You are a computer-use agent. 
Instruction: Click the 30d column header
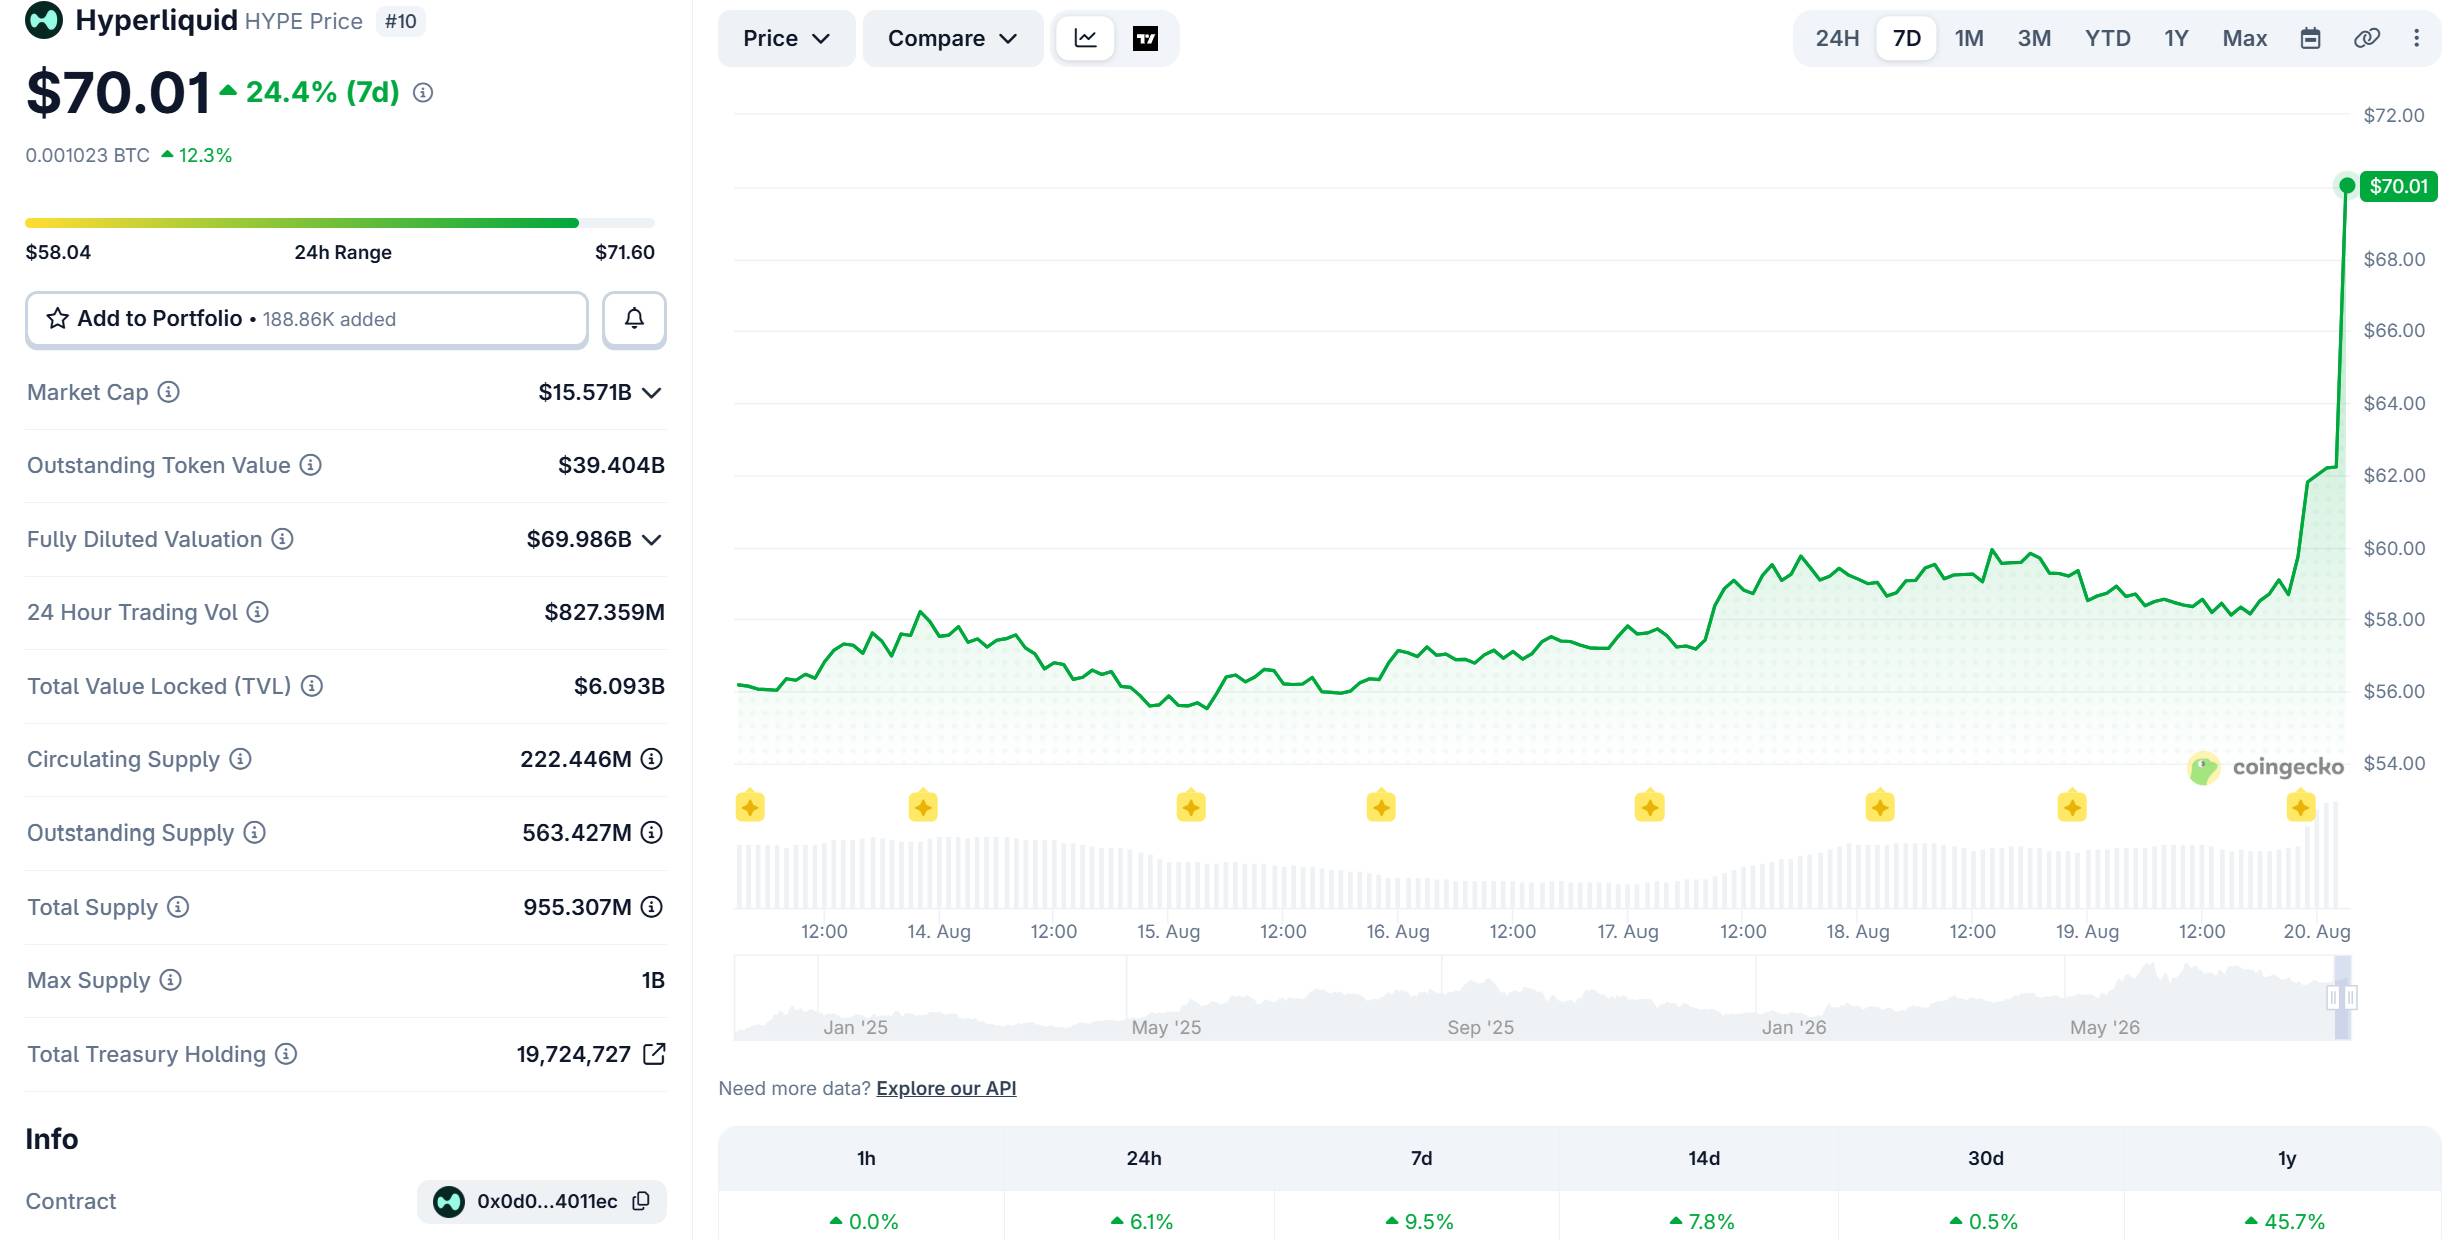(1985, 1158)
